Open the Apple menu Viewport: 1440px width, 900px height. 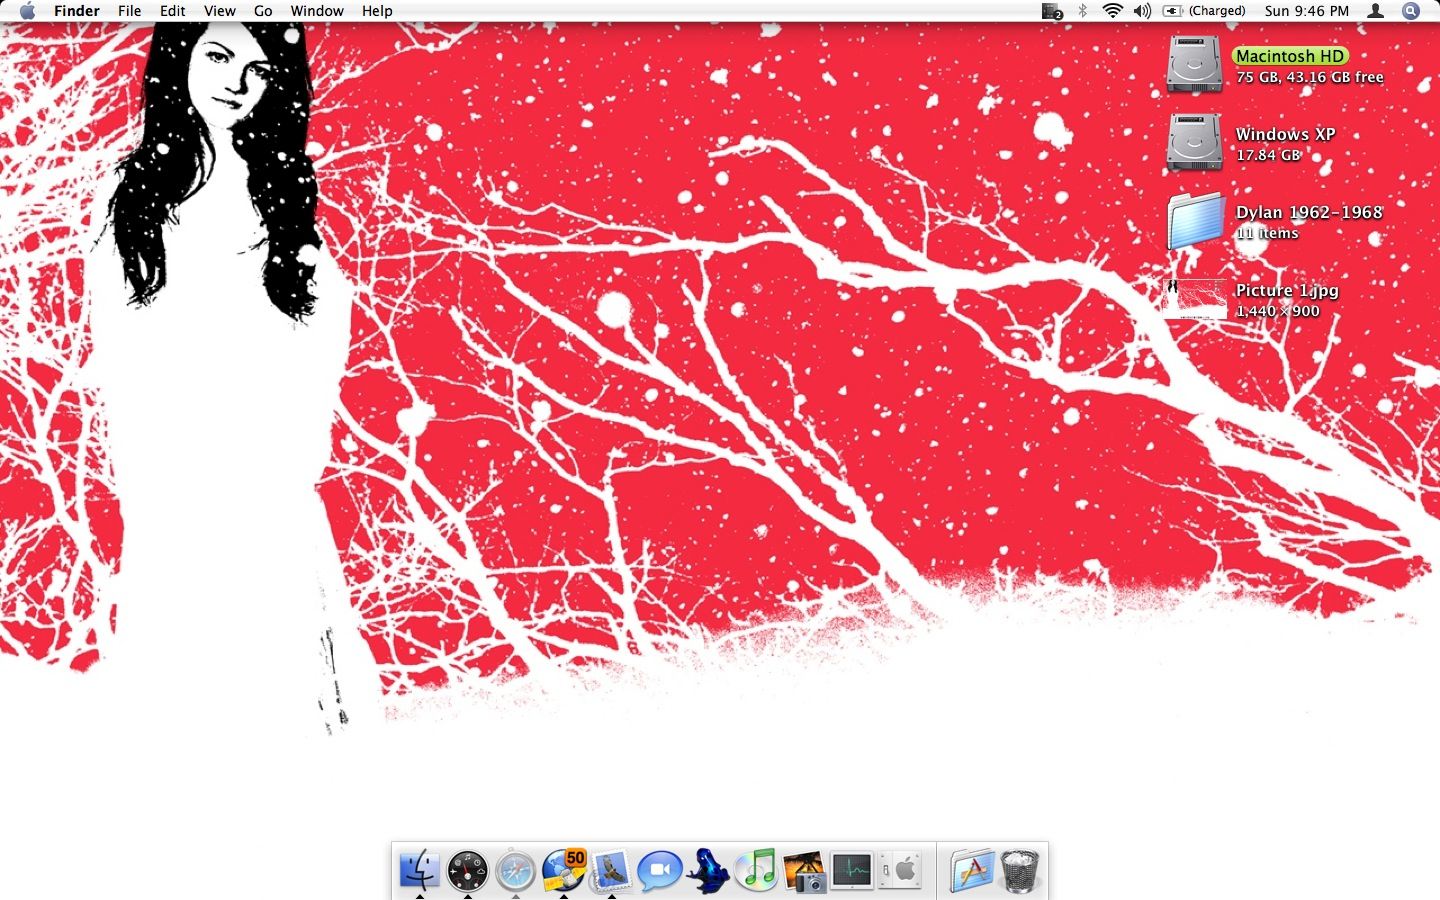click(x=27, y=11)
